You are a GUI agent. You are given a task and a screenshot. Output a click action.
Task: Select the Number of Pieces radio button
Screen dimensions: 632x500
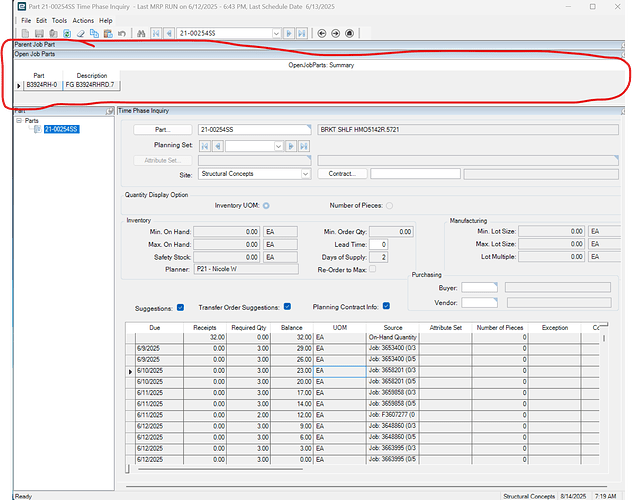click(x=389, y=206)
